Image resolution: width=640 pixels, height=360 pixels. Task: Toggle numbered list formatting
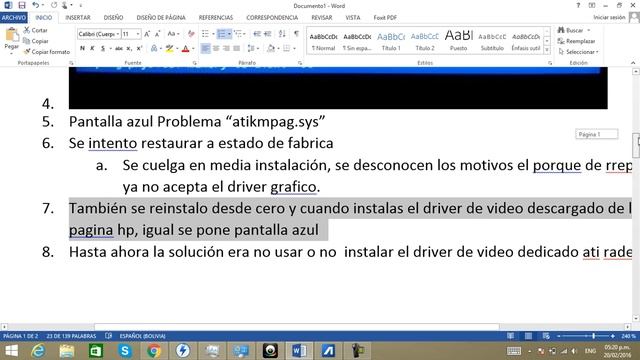[x=221, y=34]
